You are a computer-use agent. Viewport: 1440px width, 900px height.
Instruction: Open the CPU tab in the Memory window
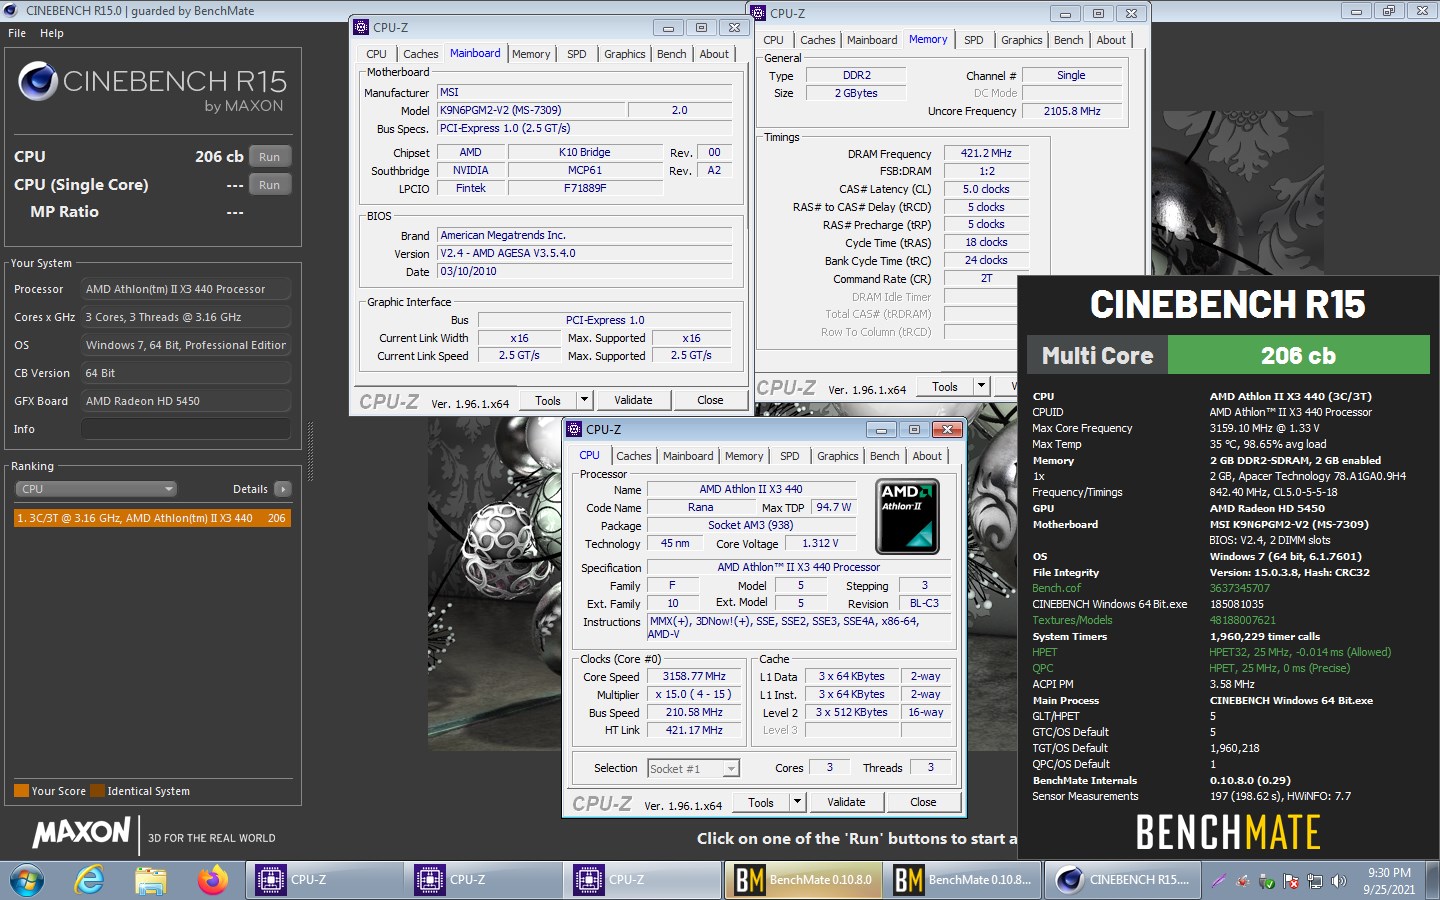coord(773,40)
